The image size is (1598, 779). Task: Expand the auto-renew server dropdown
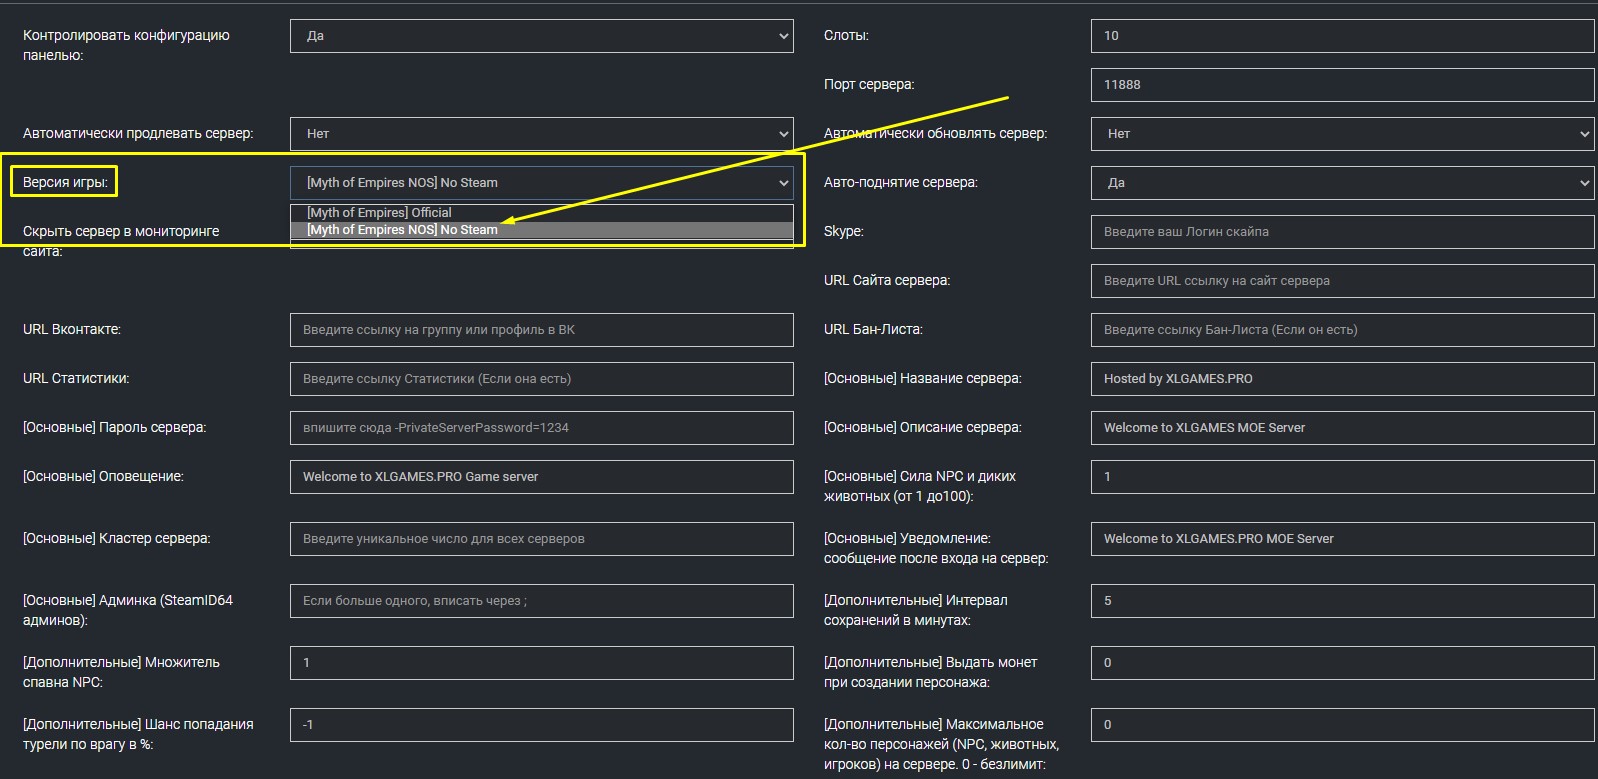[x=541, y=134]
